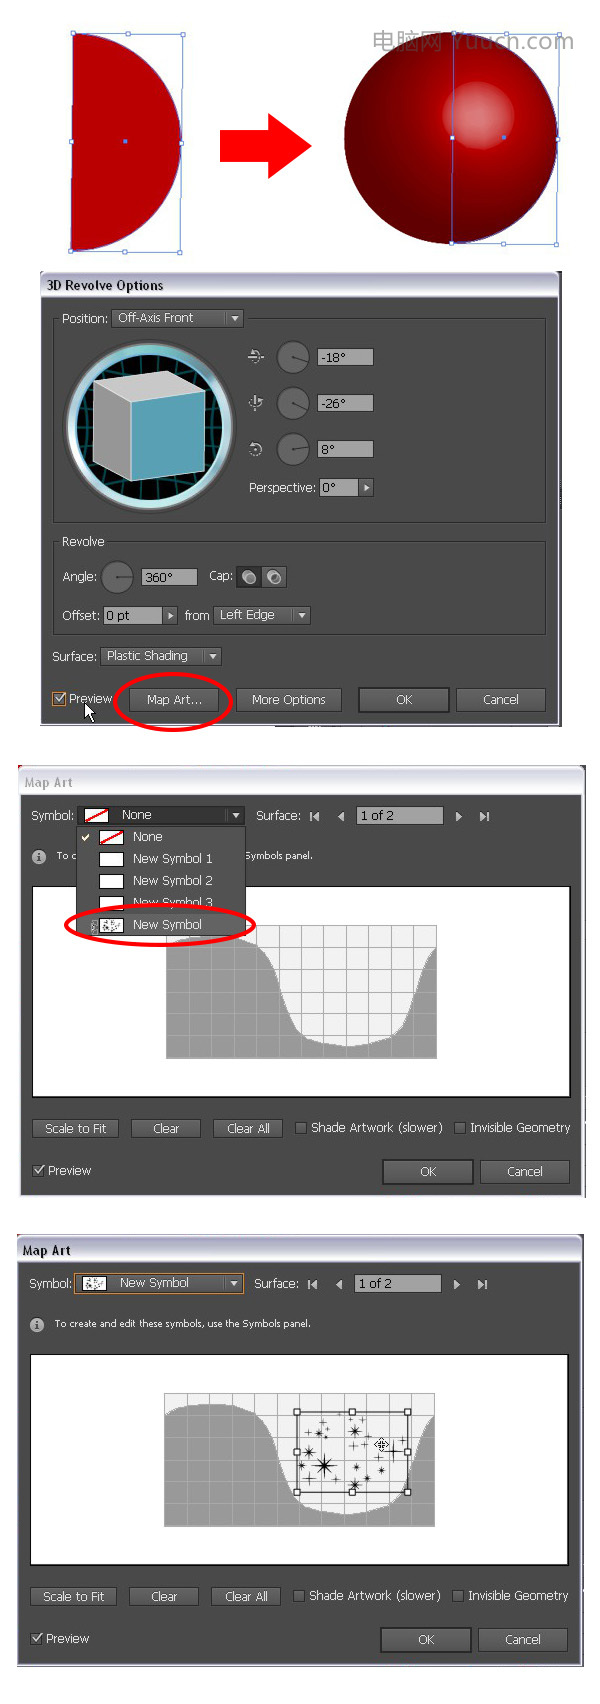Click the Offset field showing 0 pt
Screen dimensions: 600x1704
(x=133, y=616)
